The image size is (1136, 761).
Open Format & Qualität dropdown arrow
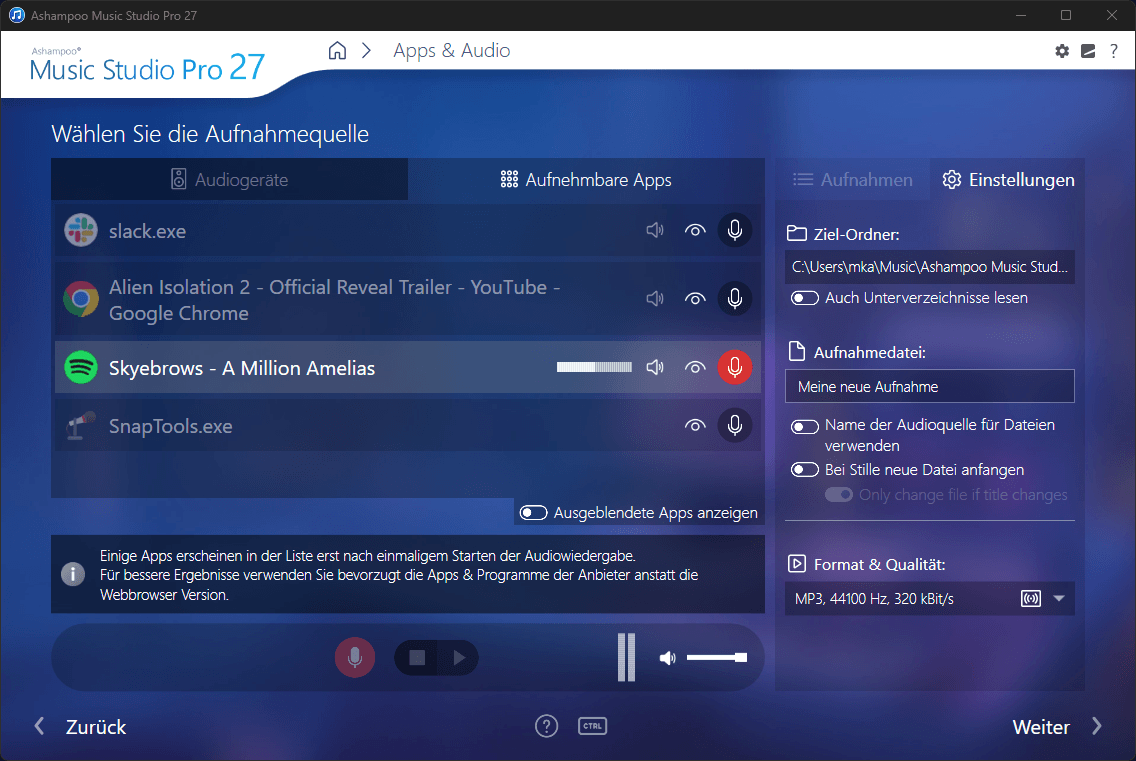1059,599
